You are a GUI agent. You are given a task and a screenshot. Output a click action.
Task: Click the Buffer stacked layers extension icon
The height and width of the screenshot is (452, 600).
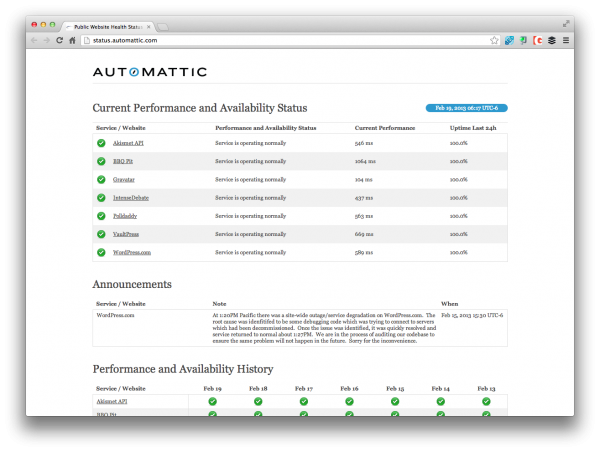coord(552,40)
